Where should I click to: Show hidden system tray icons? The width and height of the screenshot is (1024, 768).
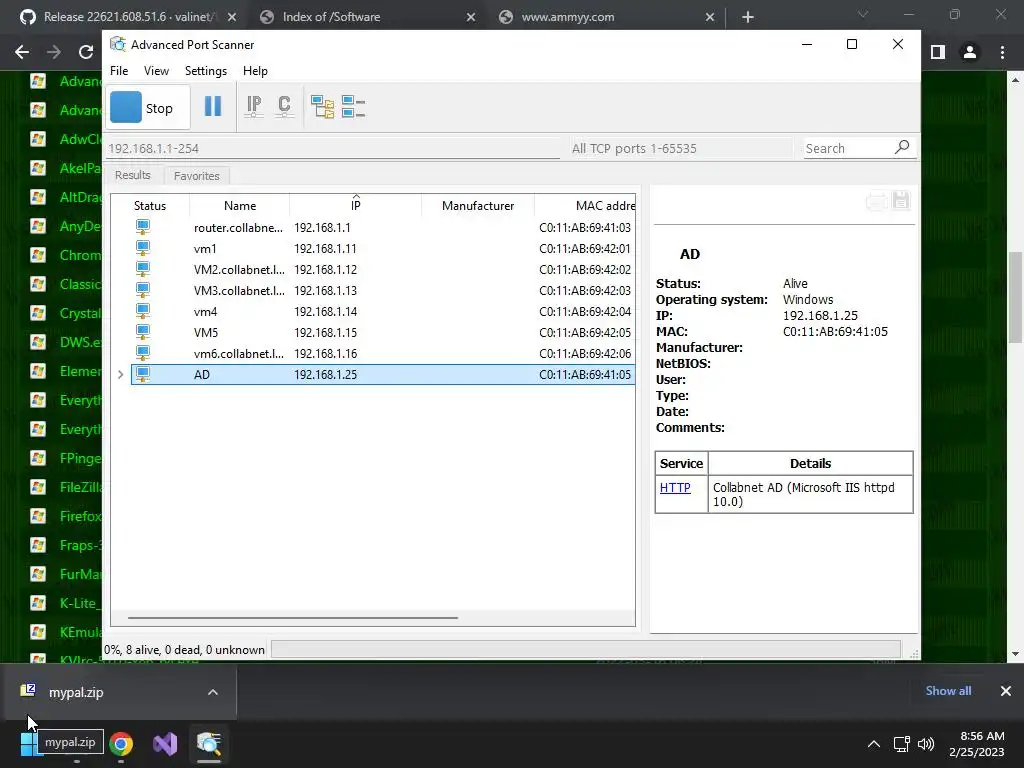874,744
